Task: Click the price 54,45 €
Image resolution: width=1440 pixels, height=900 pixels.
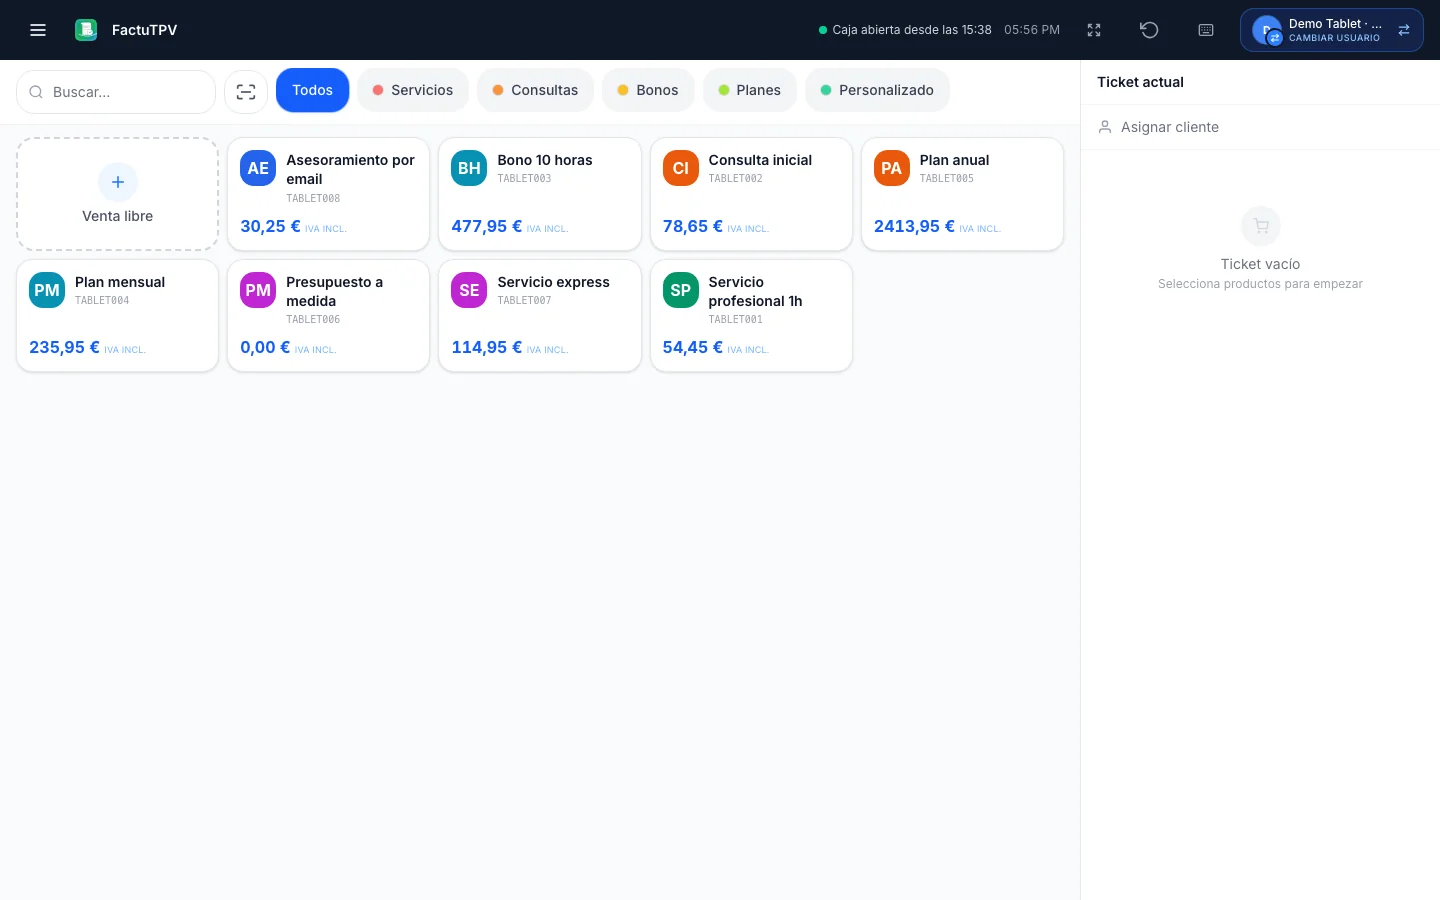Action: pos(692,348)
